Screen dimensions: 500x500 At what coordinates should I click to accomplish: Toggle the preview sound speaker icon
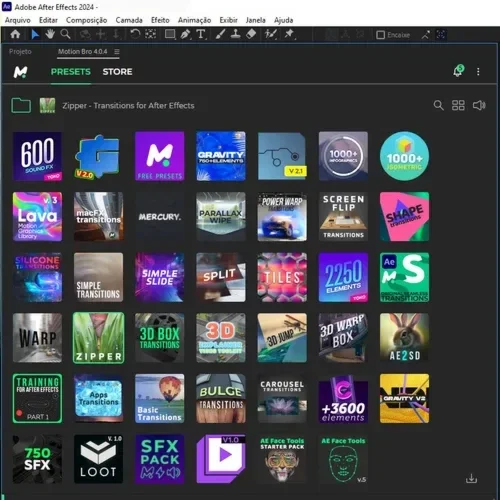point(479,105)
